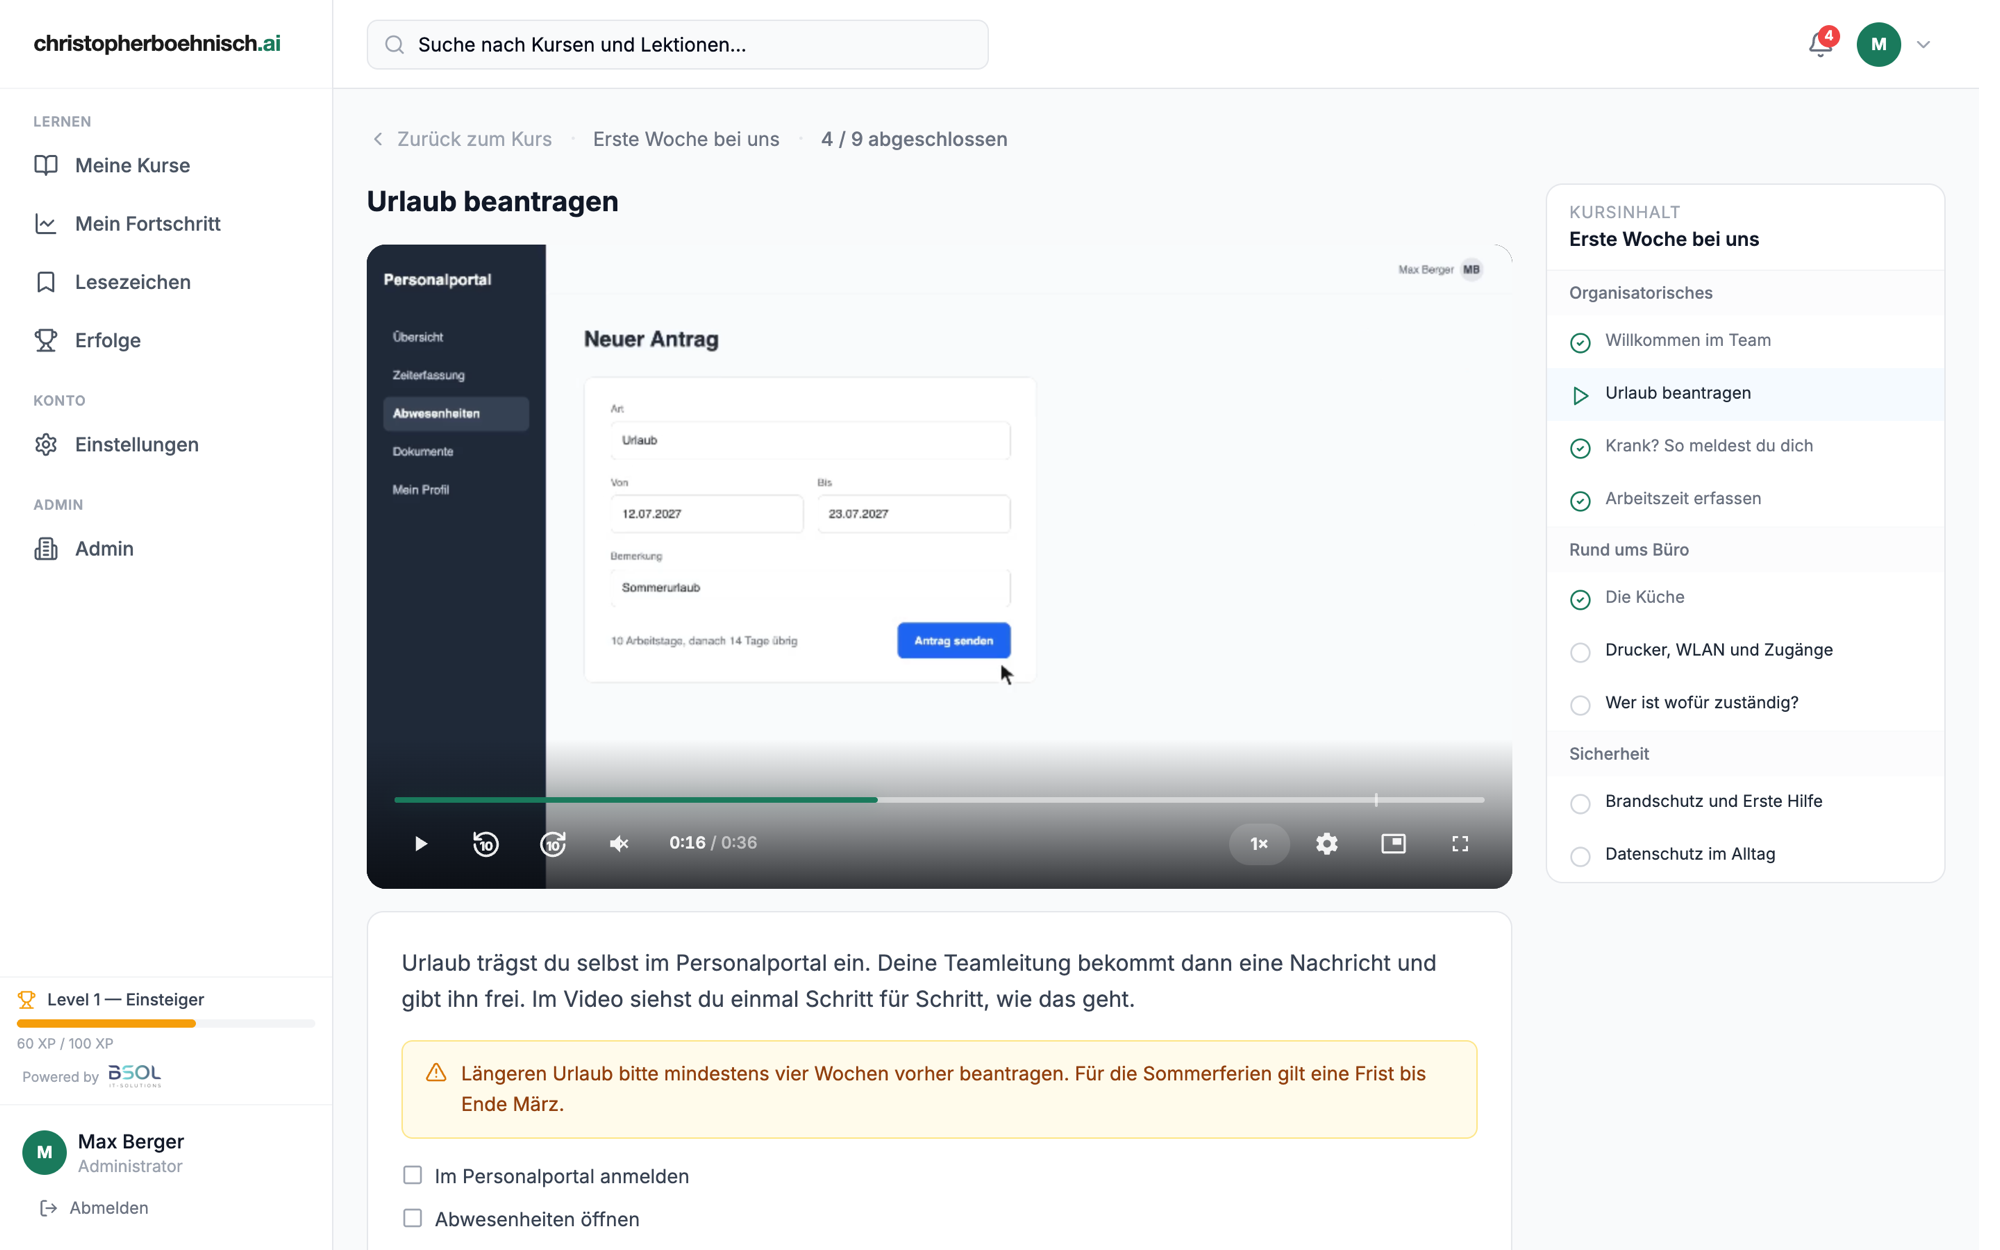Viewport: 2000px width, 1250px height.
Task: Click the Mein Fortschritt chart icon
Action: 46,223
